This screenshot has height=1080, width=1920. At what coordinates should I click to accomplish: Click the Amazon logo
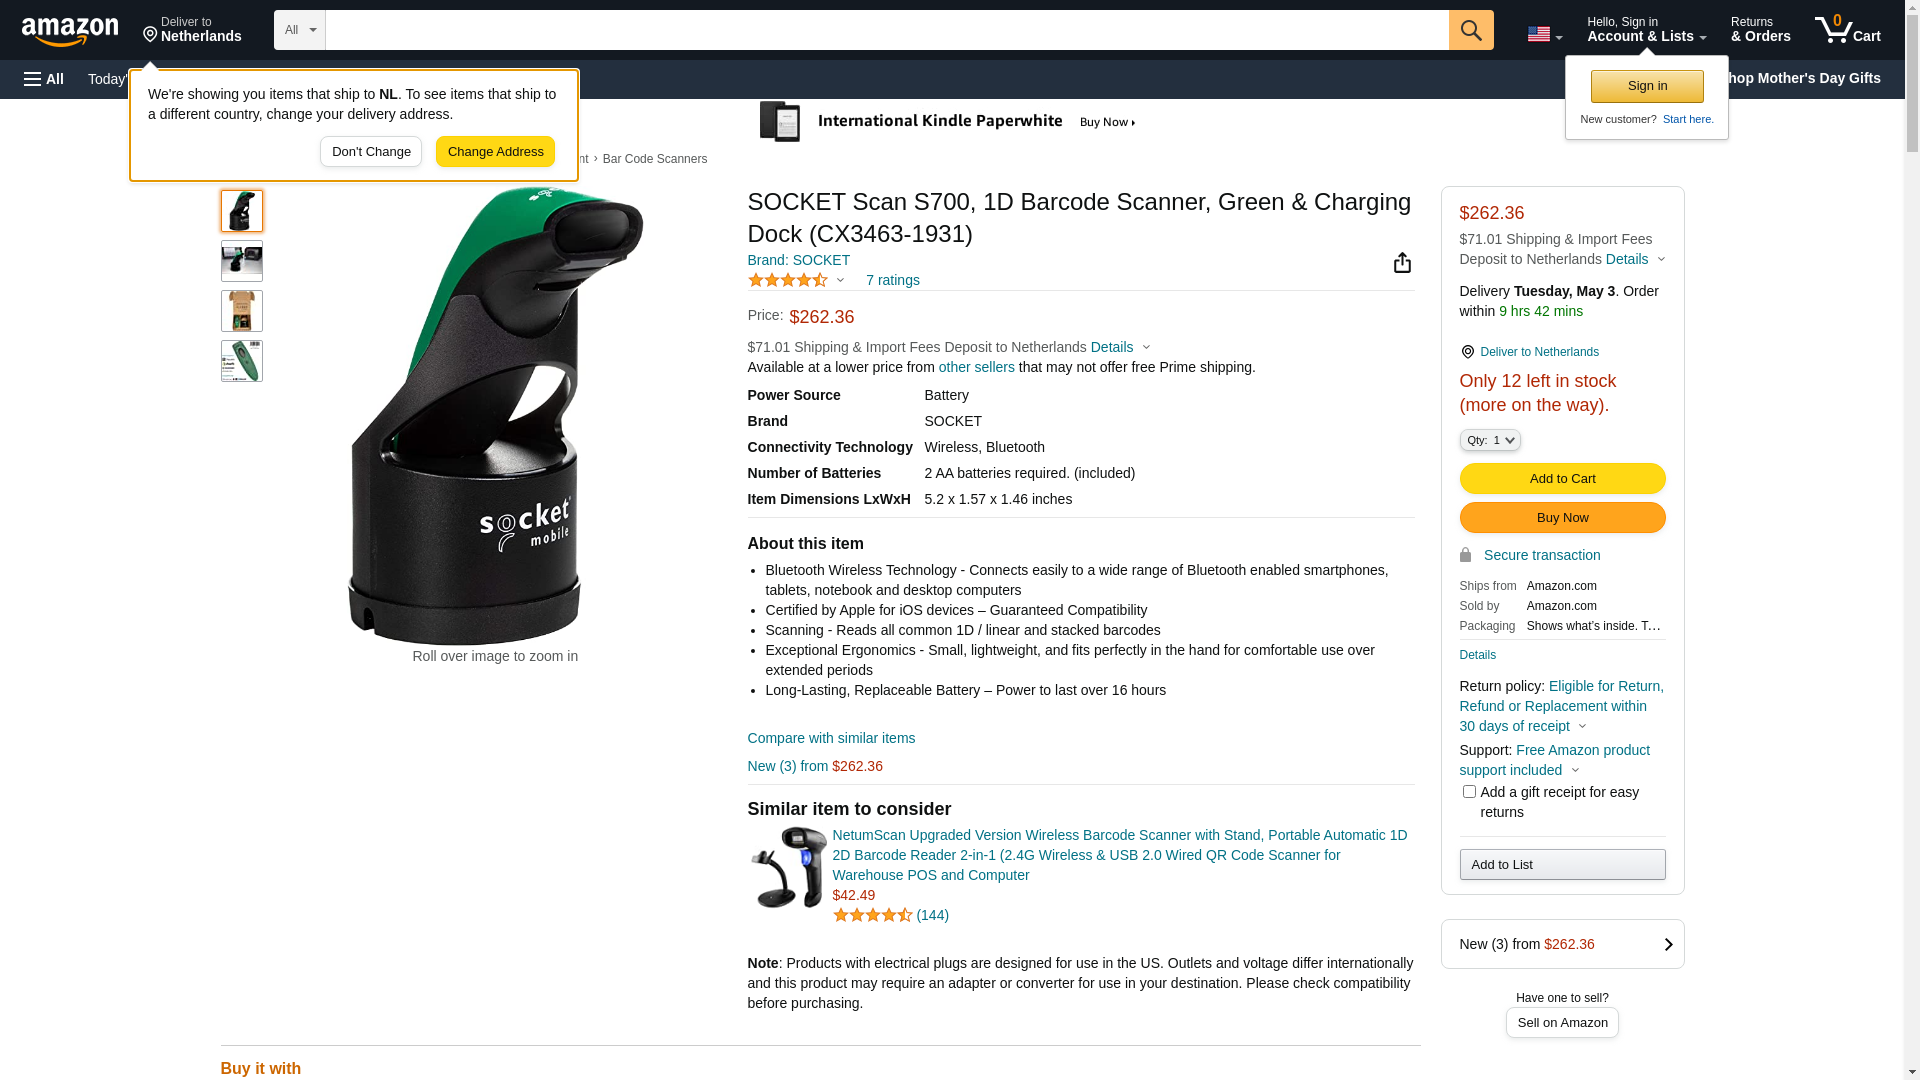coord(70,31)
